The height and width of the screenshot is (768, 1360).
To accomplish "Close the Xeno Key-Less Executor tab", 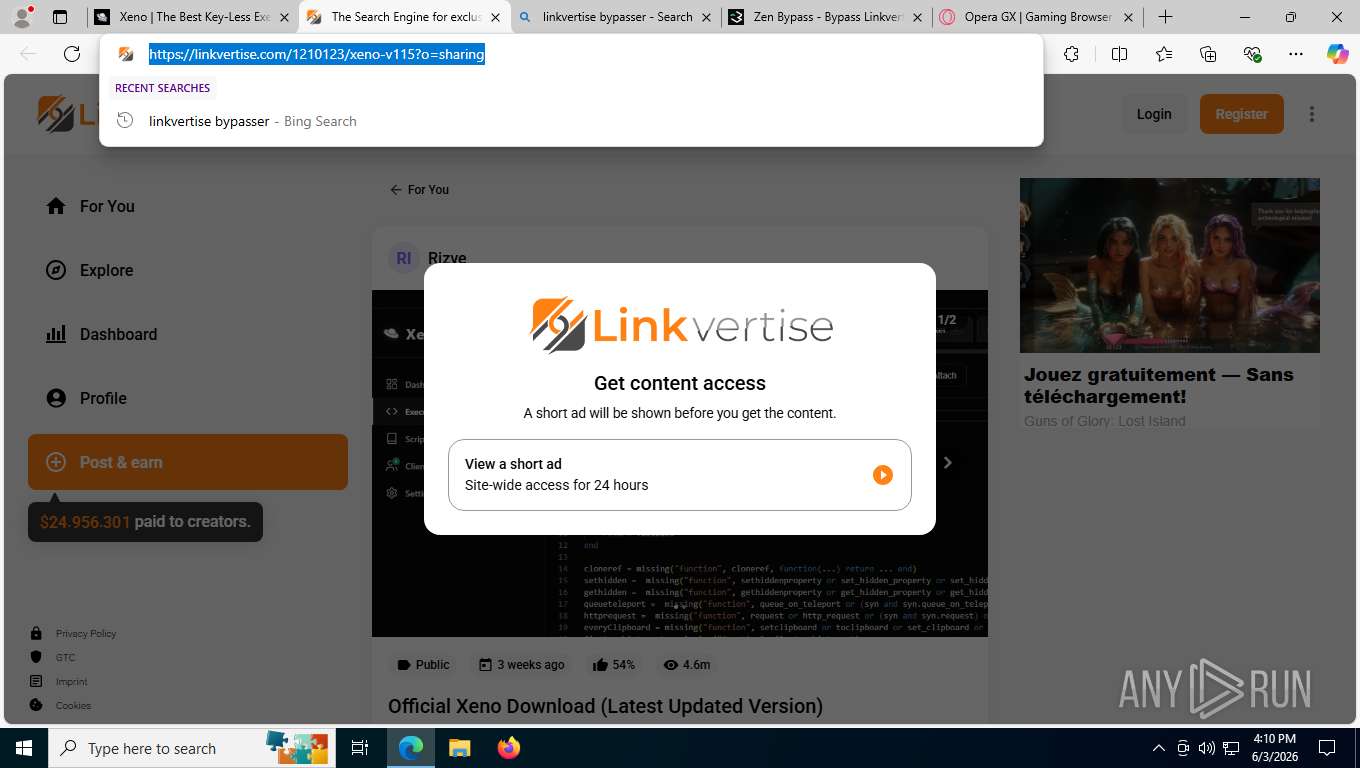I will 284,17.
